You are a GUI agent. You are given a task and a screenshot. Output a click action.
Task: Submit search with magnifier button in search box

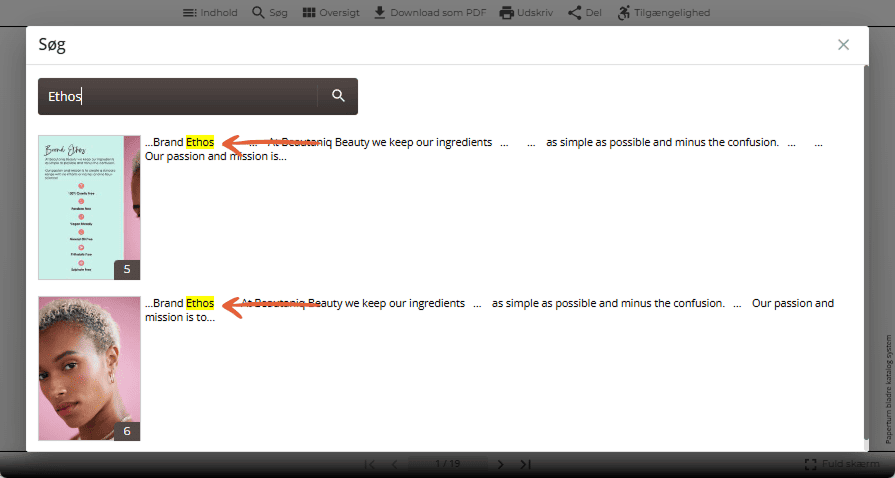(338, 96)
